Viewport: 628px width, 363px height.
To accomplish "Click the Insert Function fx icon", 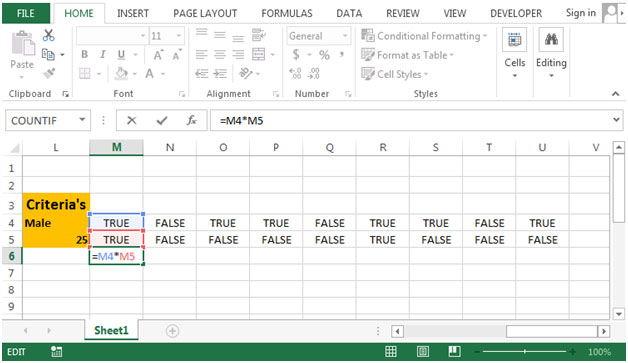I will tap(191, 120).
